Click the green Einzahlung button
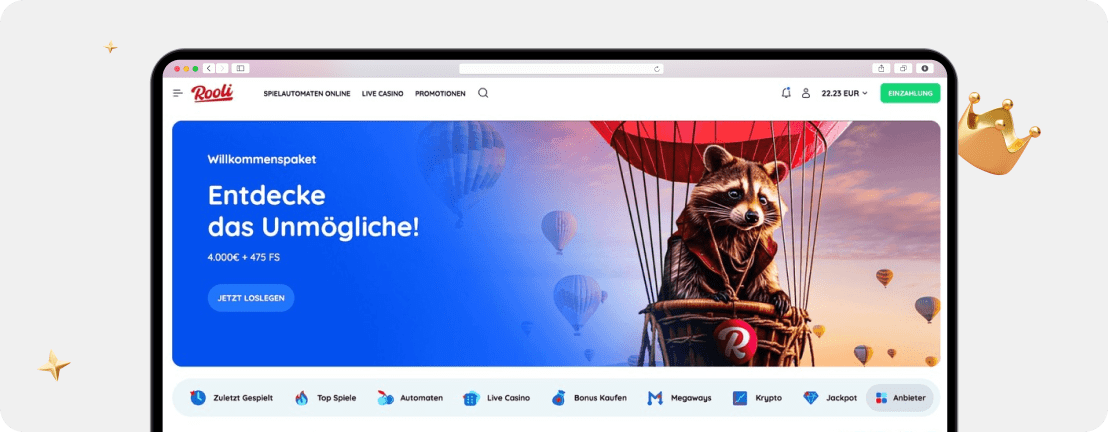This screenshot has width=1108, height=432. click(910, 93)
